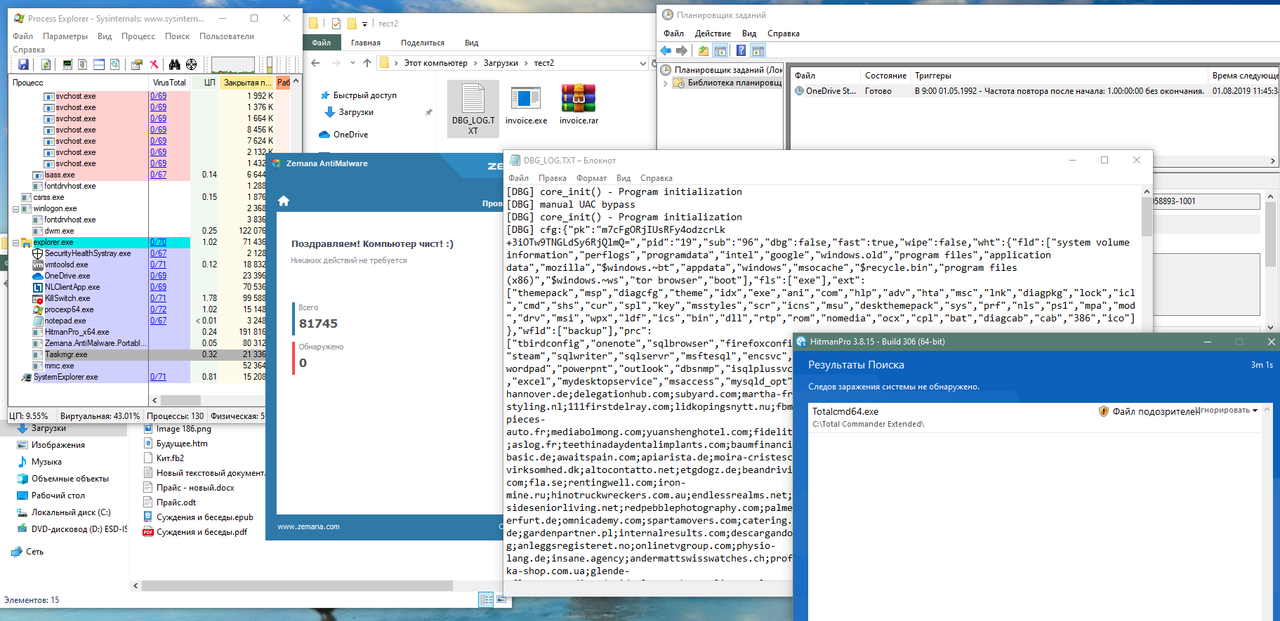Select invoice.exe file icon

point(526,105)
